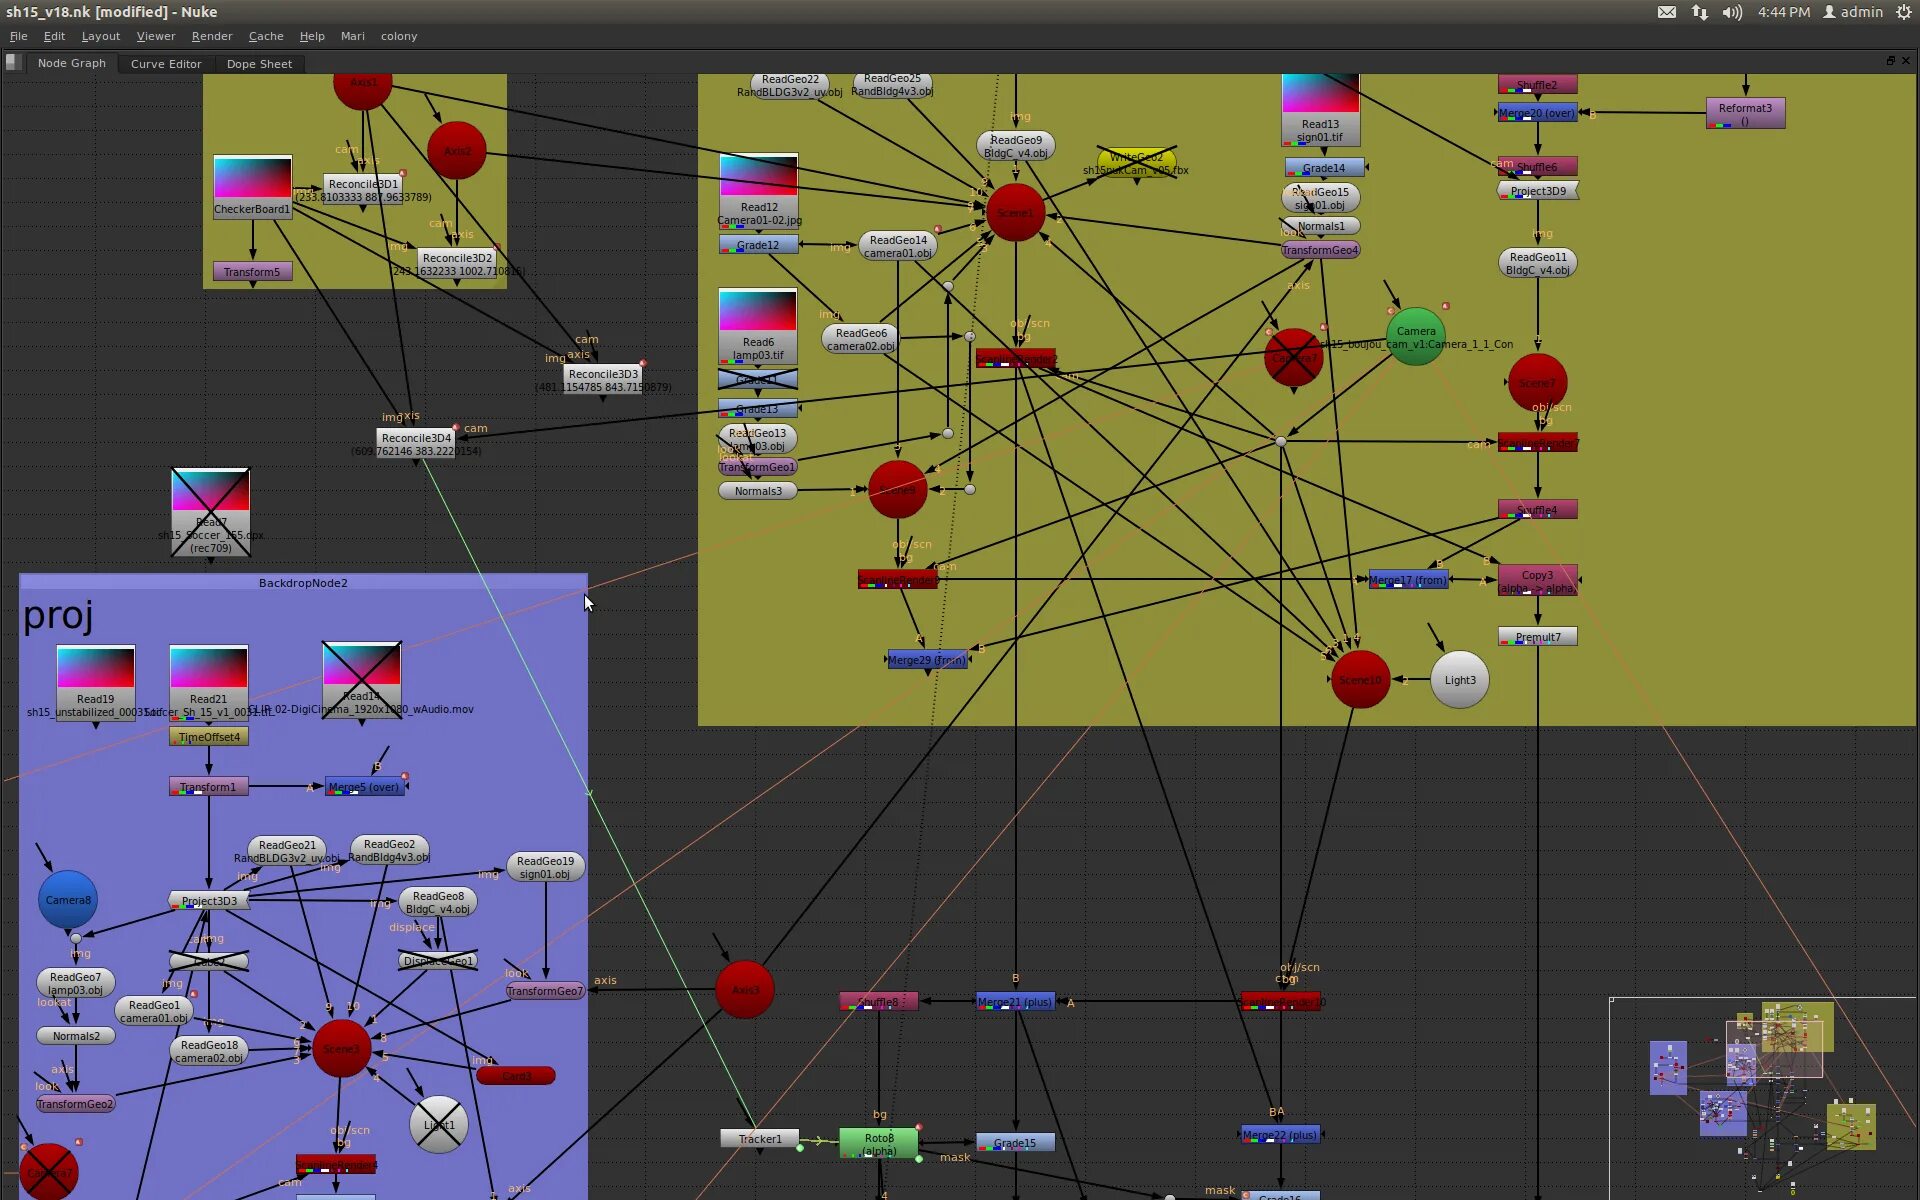Select the blue Camera8 node

click(x=68, y=899)
